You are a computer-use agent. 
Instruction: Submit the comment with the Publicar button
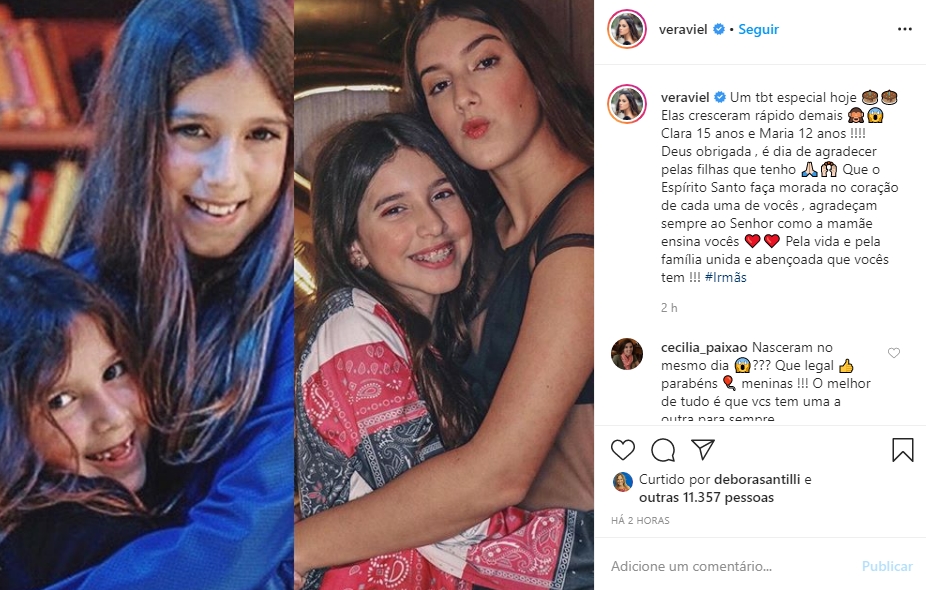point(887,566)
